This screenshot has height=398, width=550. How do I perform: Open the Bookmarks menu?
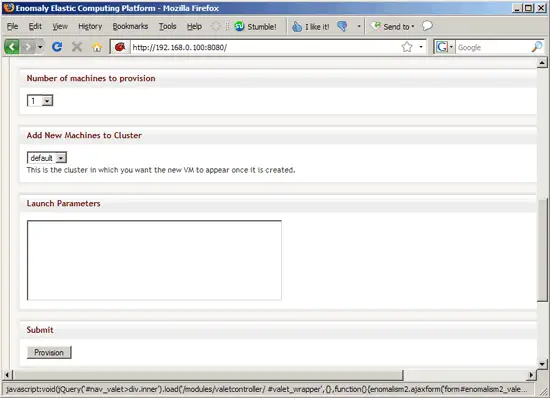130,26
